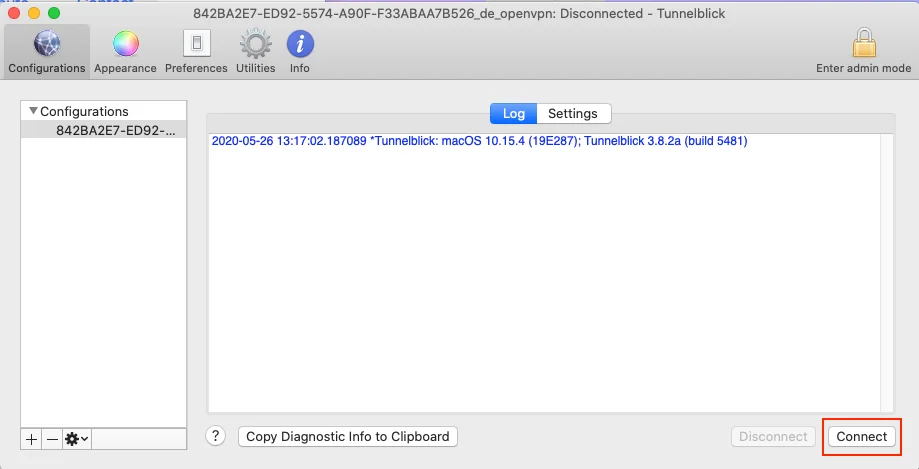This screenshot has width=919, height=469.
Task: Open the Preferences switch icon pane
Action: 196,51
